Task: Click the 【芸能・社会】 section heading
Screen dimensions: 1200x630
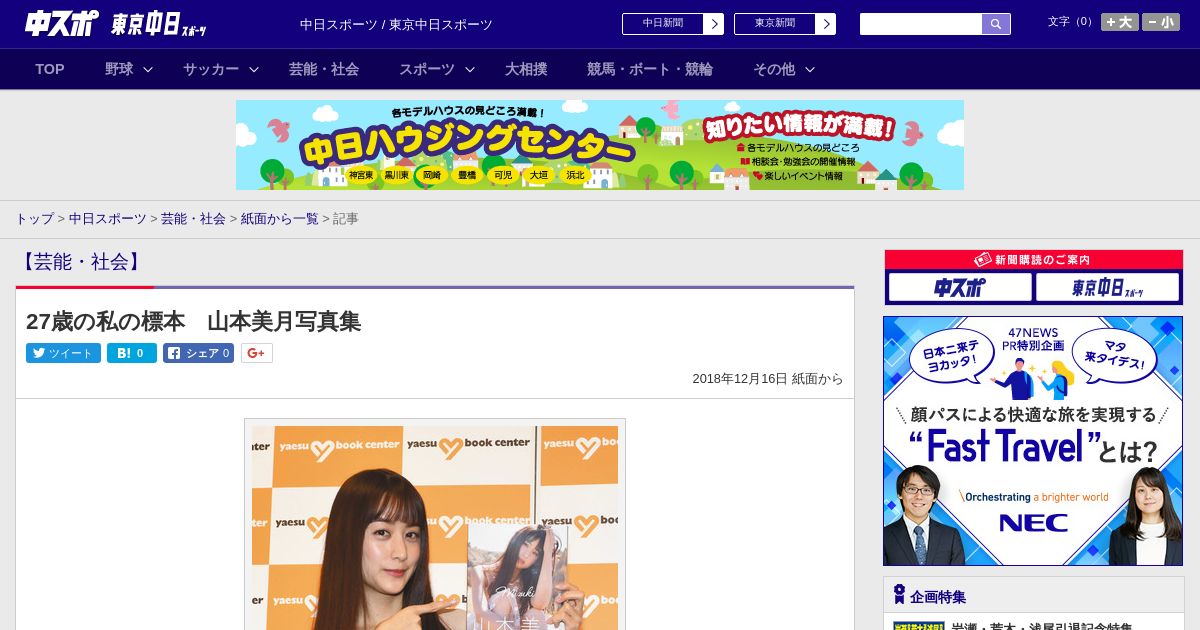Action: coord(81,262)
